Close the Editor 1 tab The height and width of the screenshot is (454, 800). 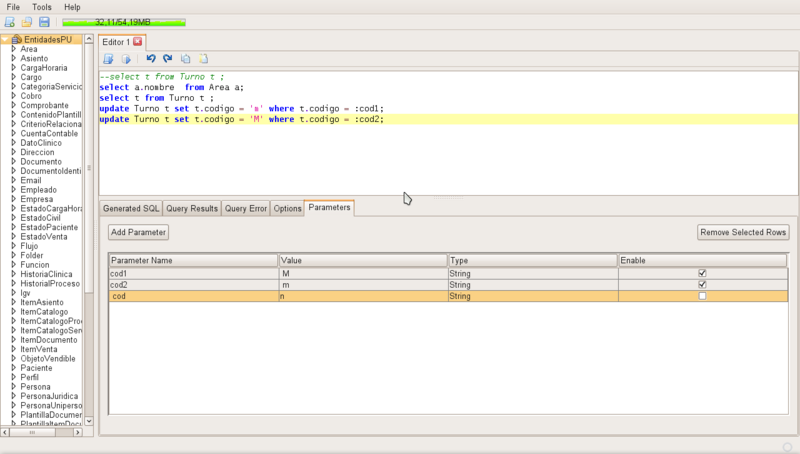[138, 42]
